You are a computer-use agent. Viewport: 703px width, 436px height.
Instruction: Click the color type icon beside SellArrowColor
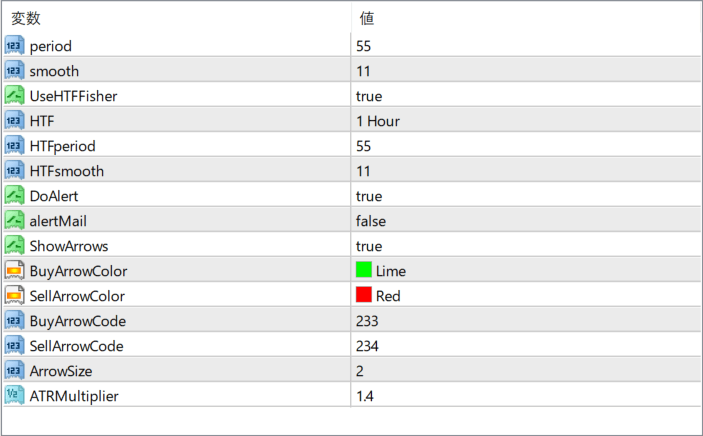tap(14, 296)
